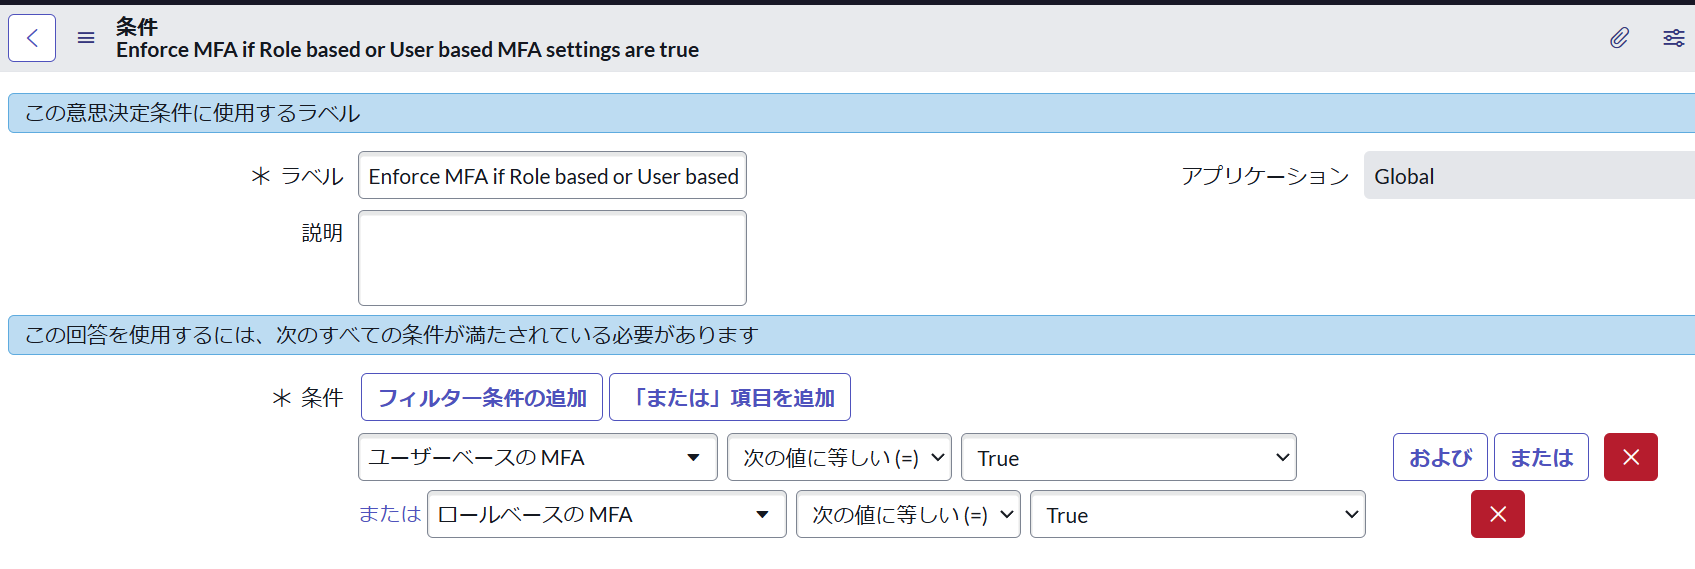Click the この意思決定条件に使用するラベル section header
1695x569 pixels.
pos(851,113)
